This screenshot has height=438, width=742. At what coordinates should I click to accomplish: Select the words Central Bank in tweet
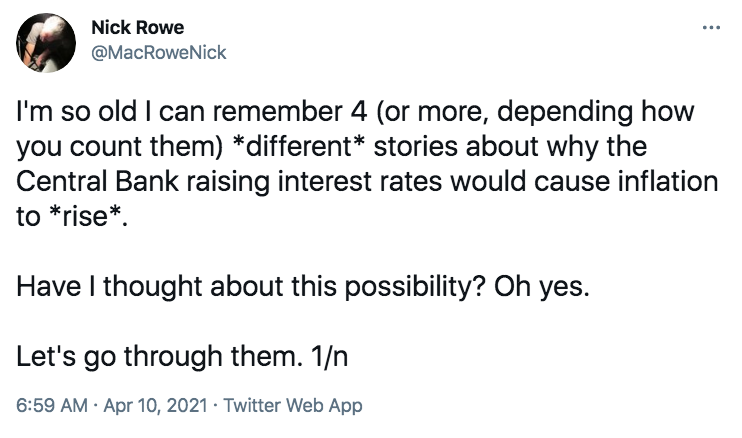[x=97, y=182]
